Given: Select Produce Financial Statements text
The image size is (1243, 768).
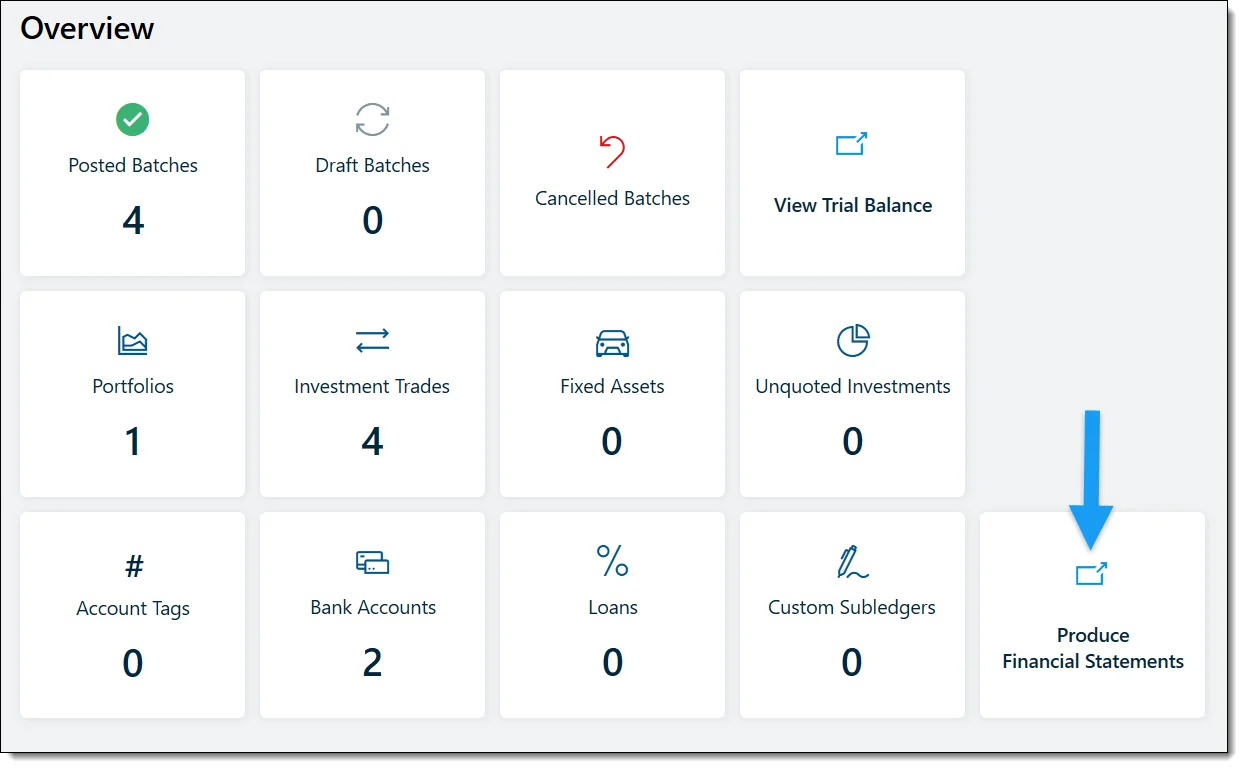Looking at the screenshot, I should 1093,648.
